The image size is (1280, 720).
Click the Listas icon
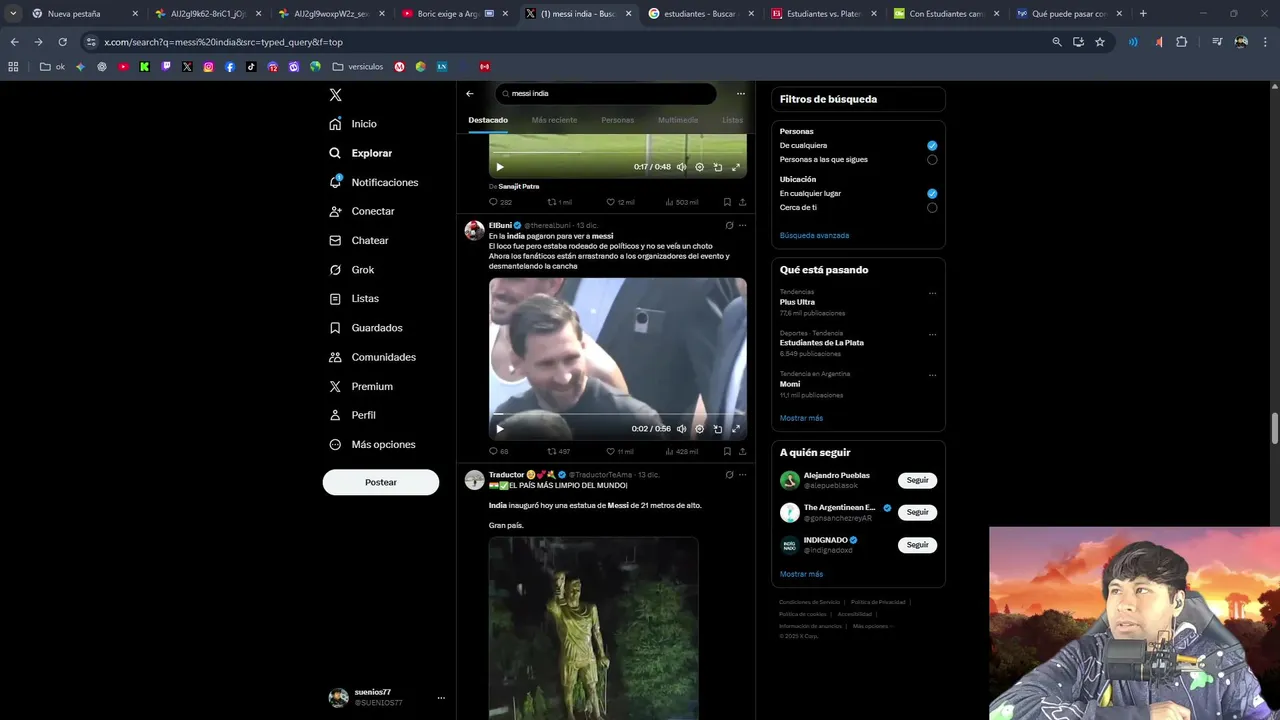click(x=336, y=299)
